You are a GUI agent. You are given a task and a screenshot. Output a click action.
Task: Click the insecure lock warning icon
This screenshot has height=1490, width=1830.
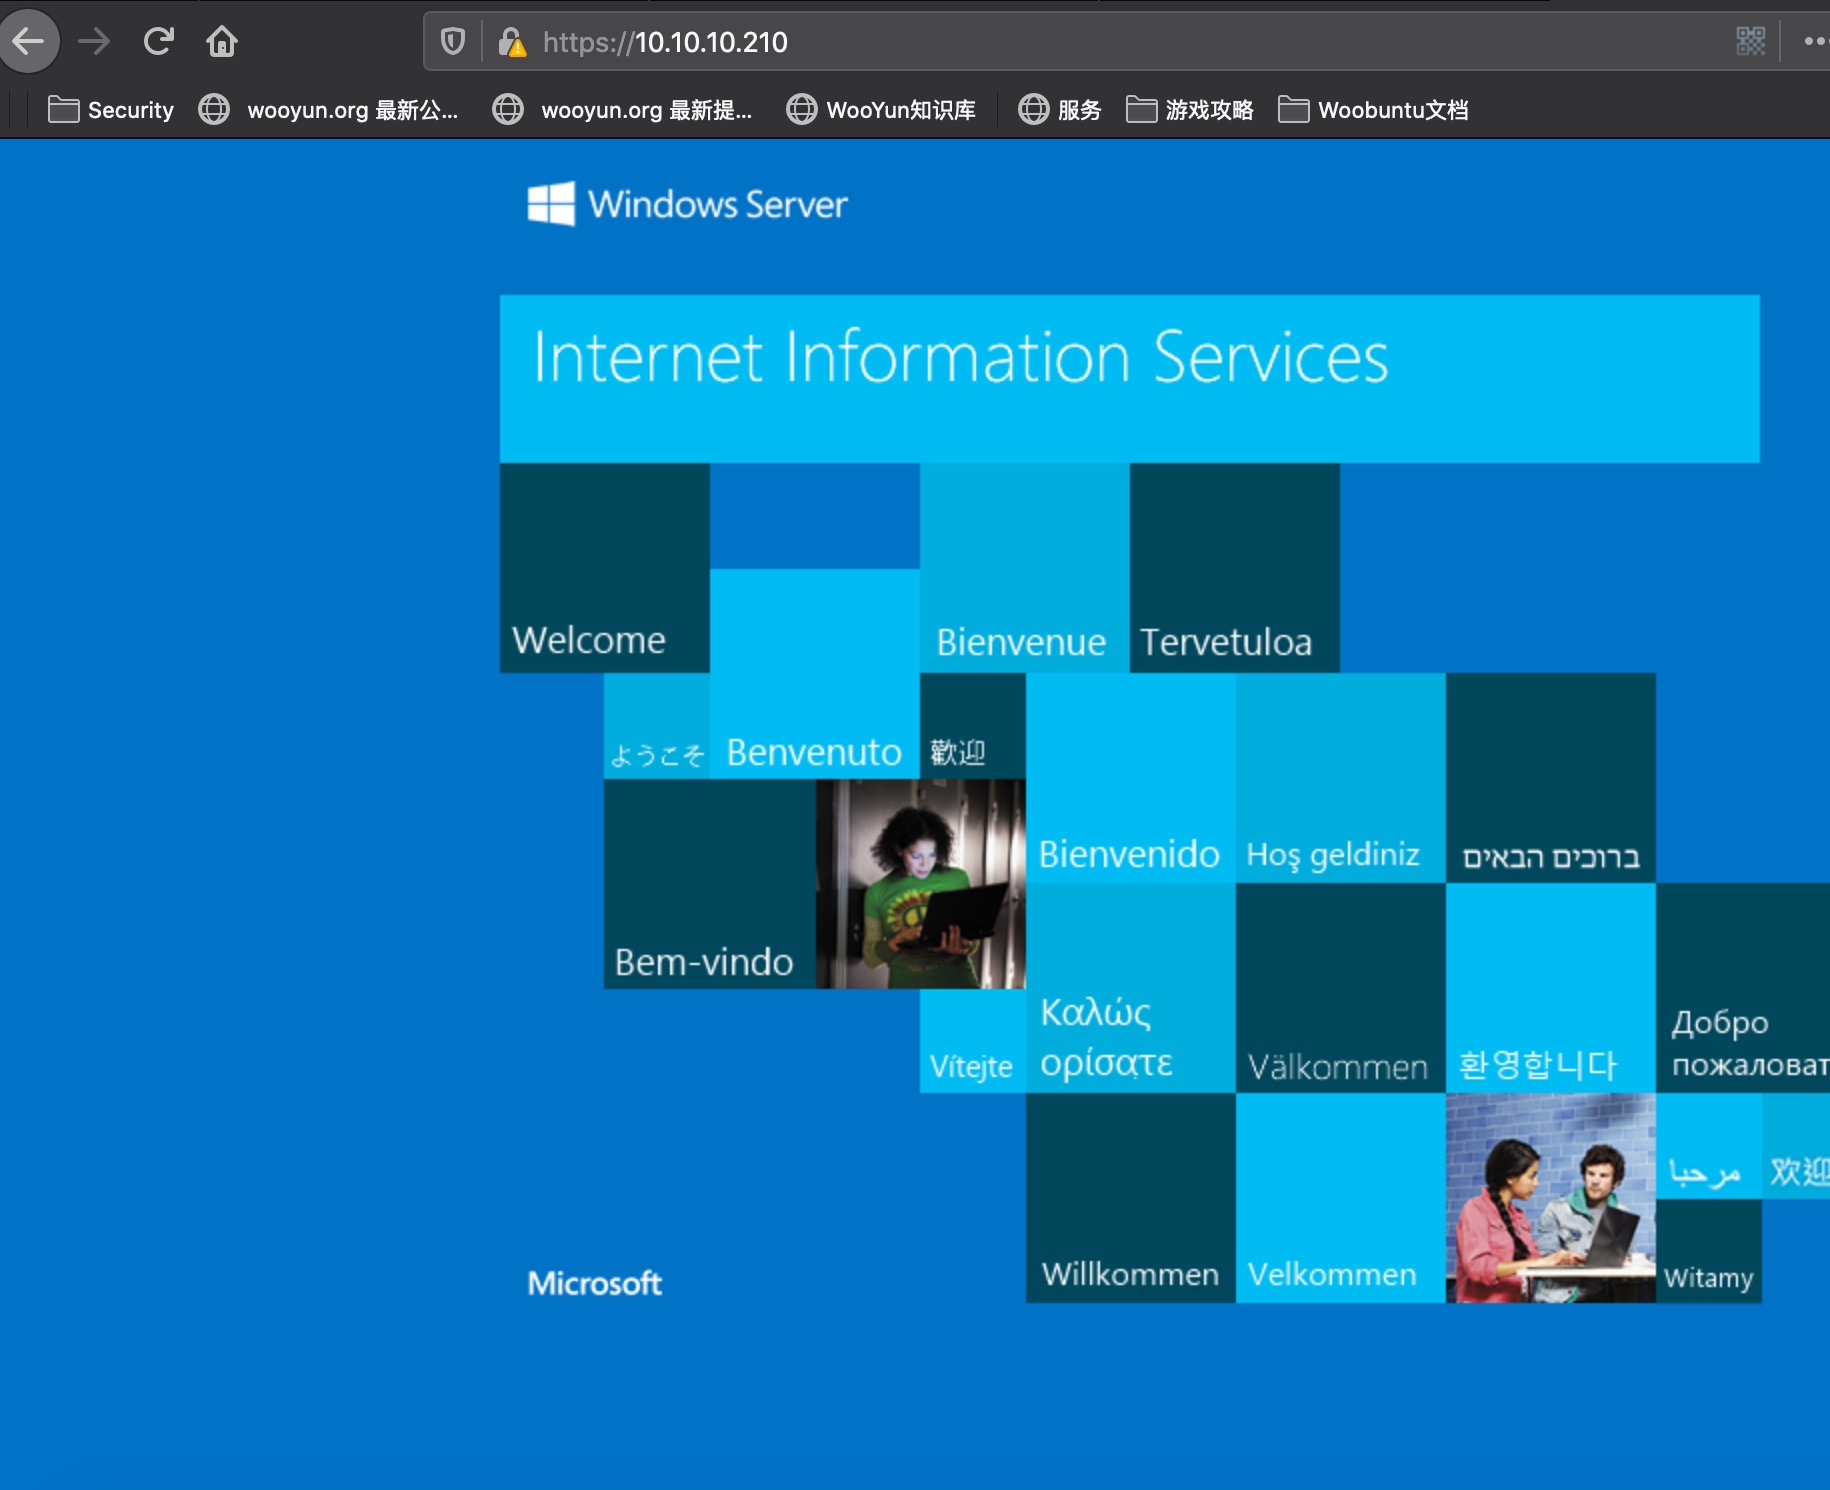click(512, 42)
